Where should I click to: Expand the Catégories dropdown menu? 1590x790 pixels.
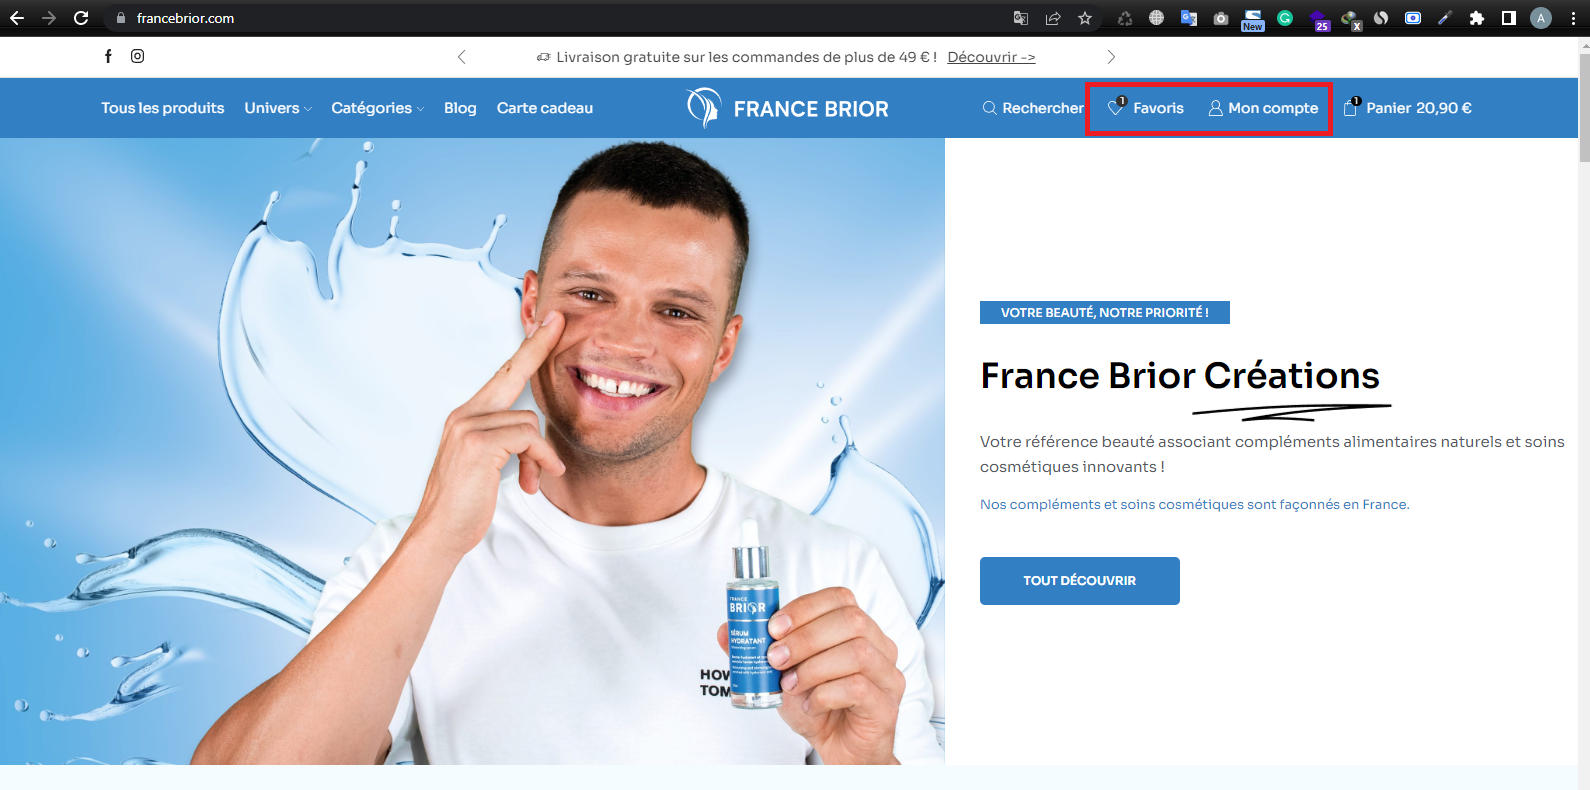point(378,108)
